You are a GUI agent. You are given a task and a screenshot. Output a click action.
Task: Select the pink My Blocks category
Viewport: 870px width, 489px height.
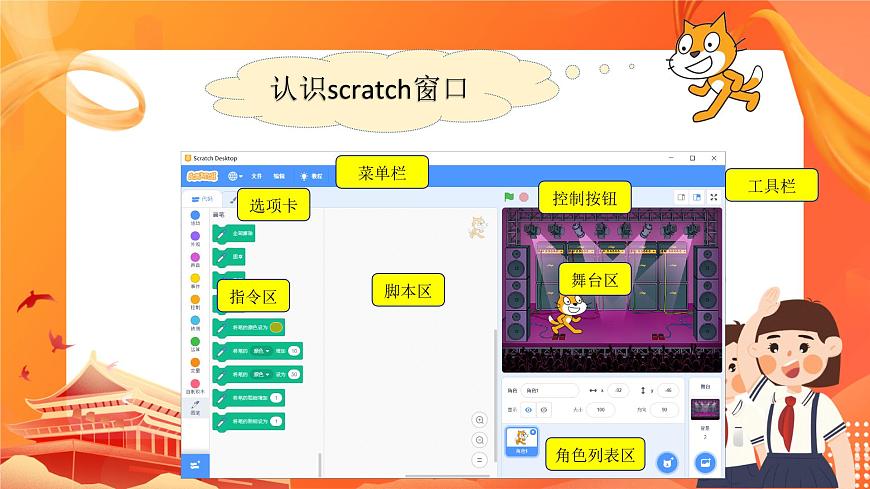click(195, 386)
